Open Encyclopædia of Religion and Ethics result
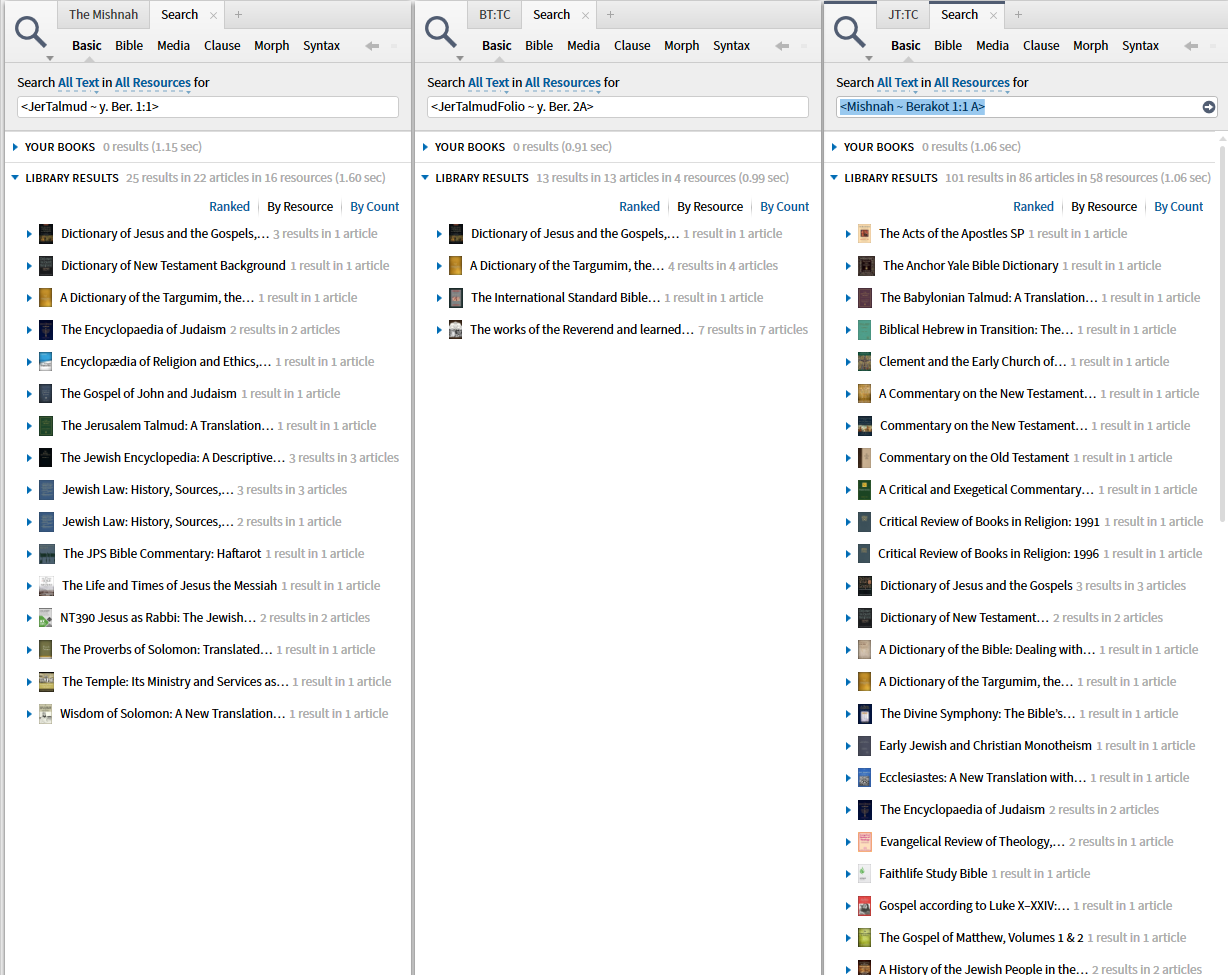The height and width of the screenshot is (975, 1228). click(x=165, y=362)
